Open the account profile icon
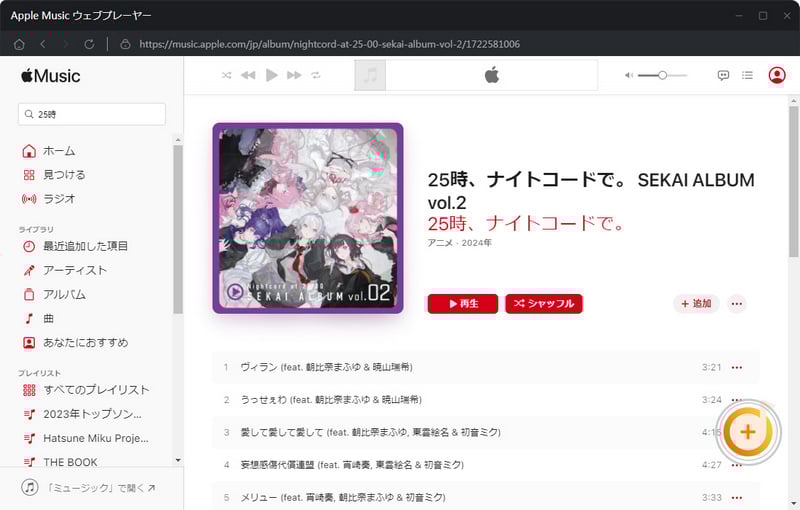Screen dimensions: 800x510 point(777,75)
